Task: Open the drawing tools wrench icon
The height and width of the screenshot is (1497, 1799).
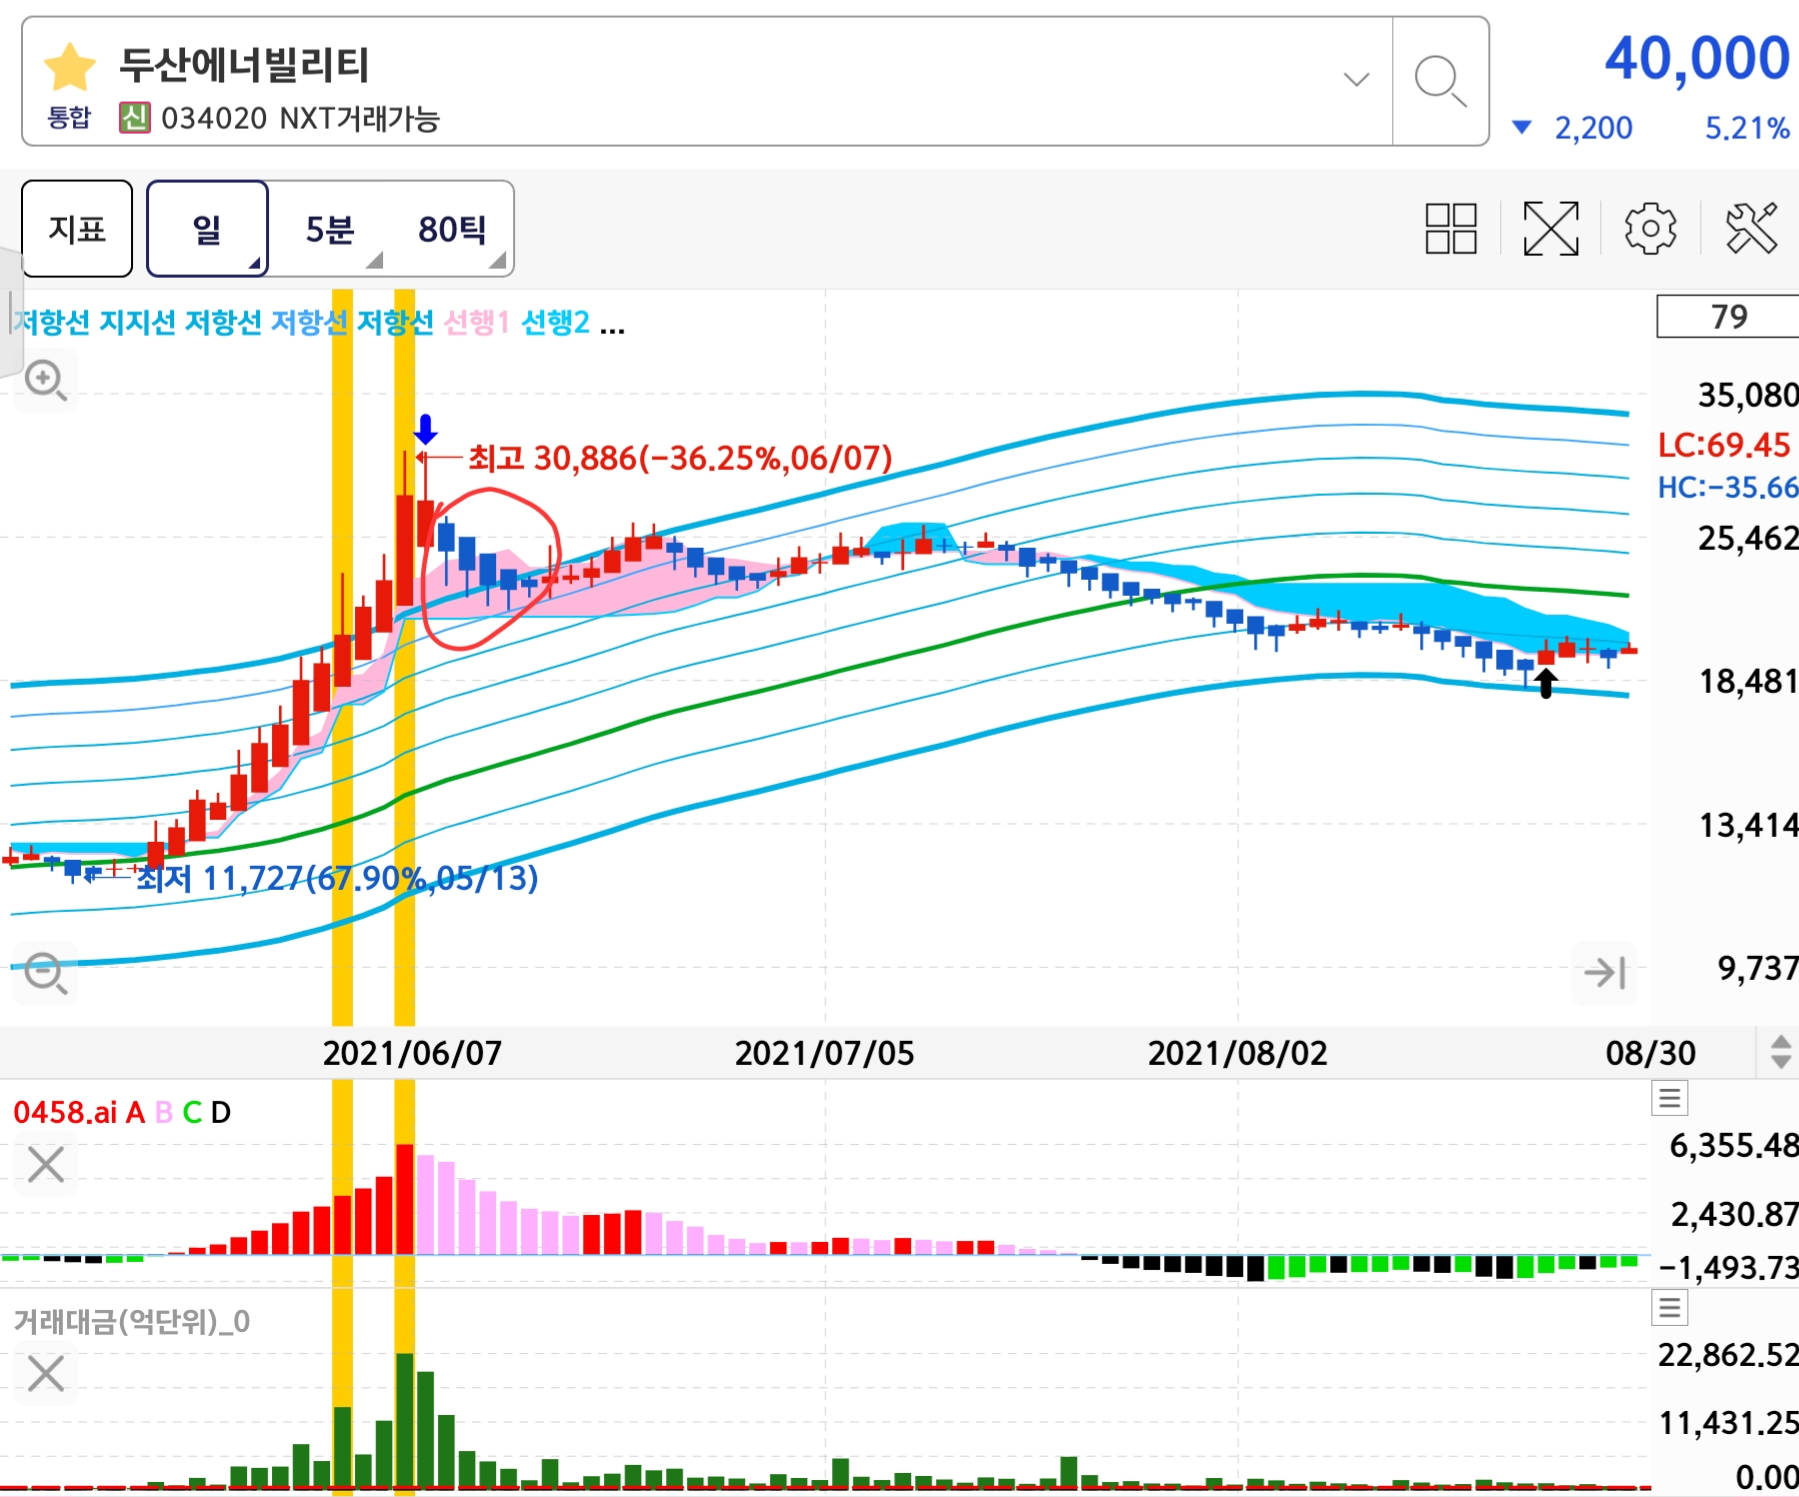Action: tap(1751, 229)
